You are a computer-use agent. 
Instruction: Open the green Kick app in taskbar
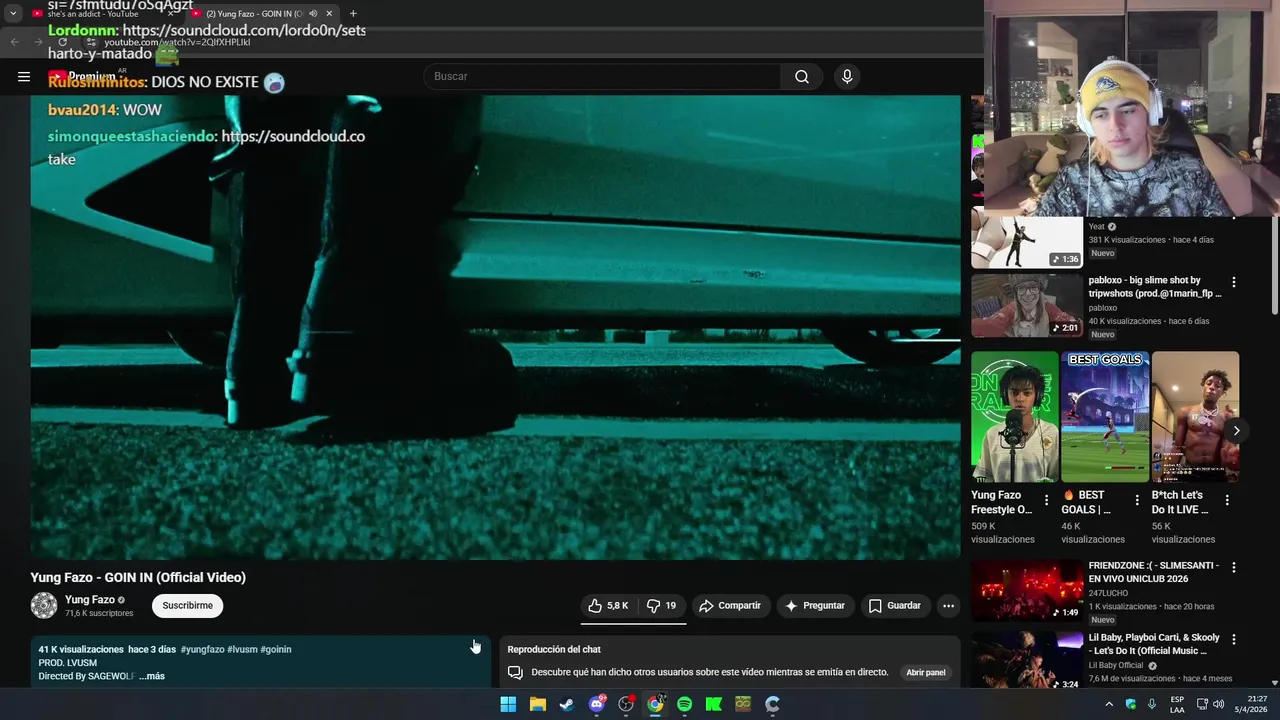tap(714, 704)
